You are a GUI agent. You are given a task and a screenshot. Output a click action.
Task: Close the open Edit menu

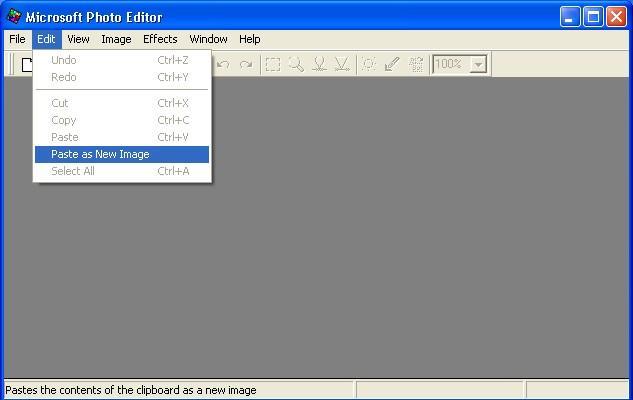pos(46,39)
